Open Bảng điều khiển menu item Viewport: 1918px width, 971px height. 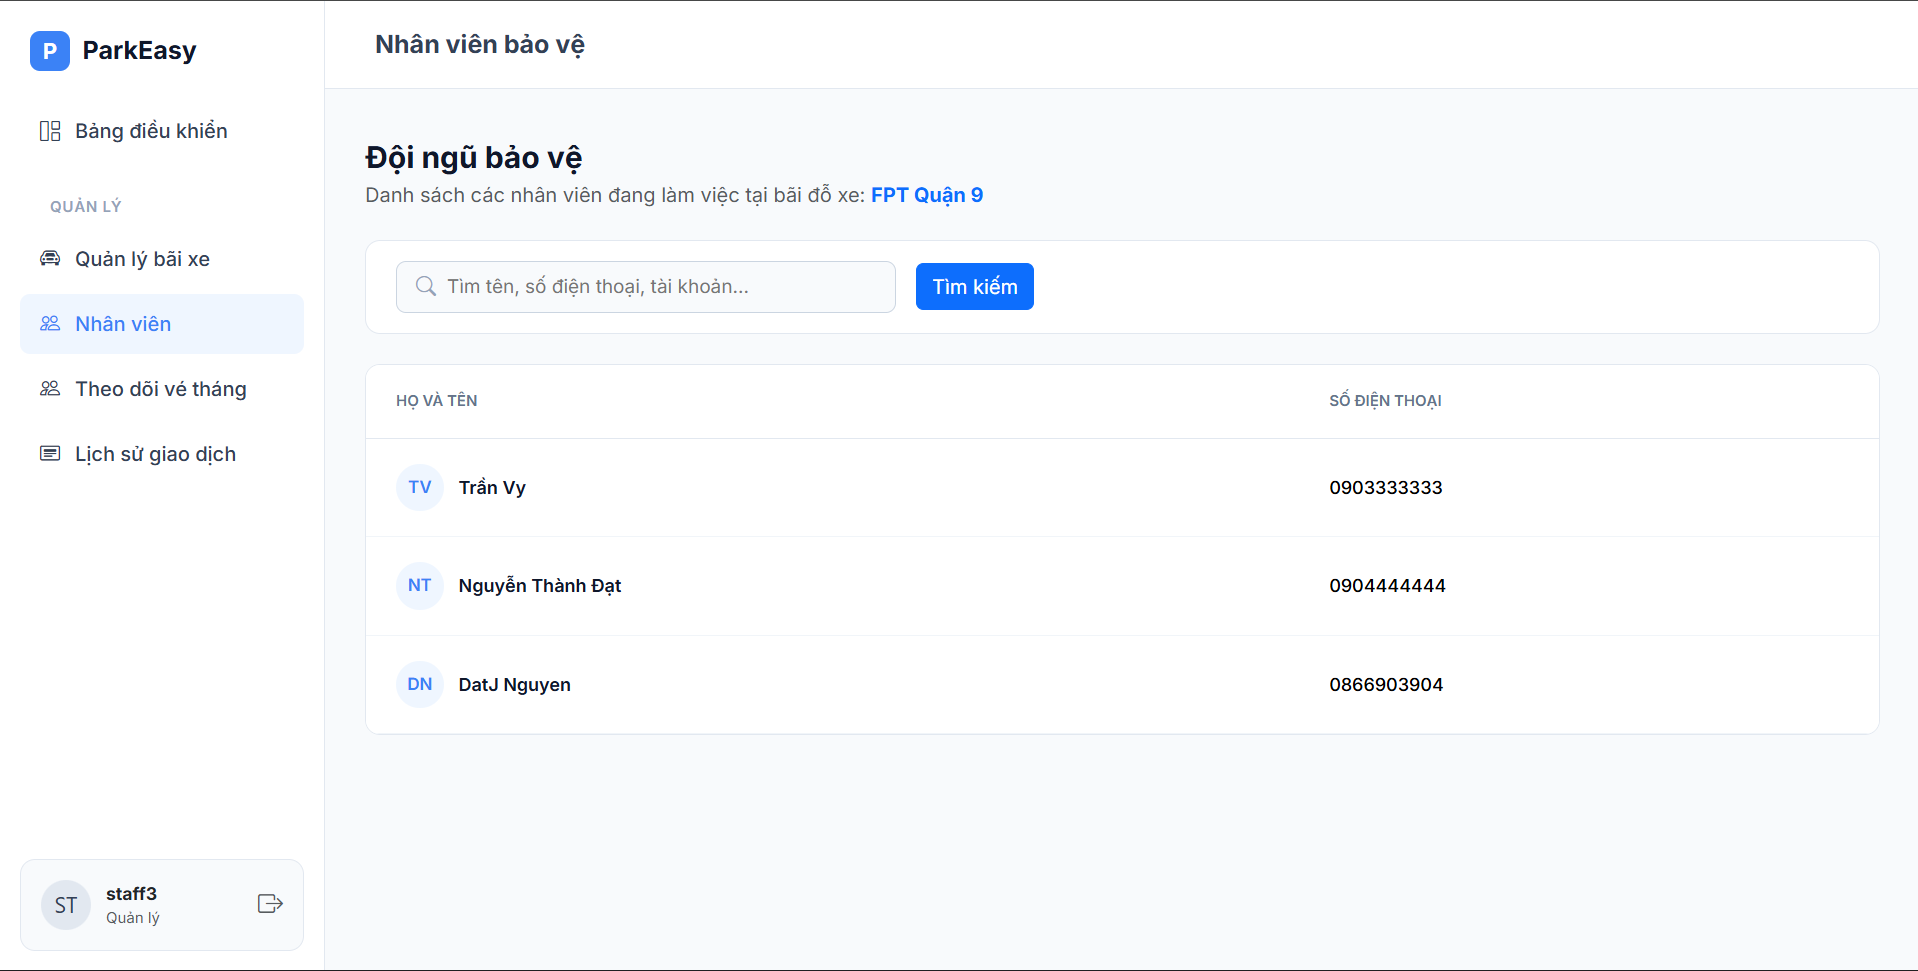tap(151, 131)
